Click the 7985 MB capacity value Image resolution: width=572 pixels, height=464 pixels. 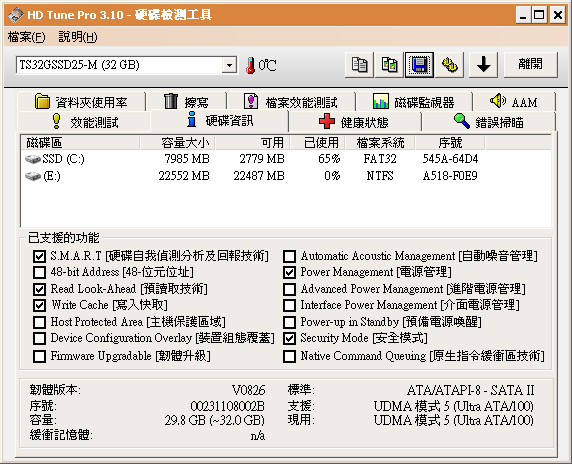point(187,159)
